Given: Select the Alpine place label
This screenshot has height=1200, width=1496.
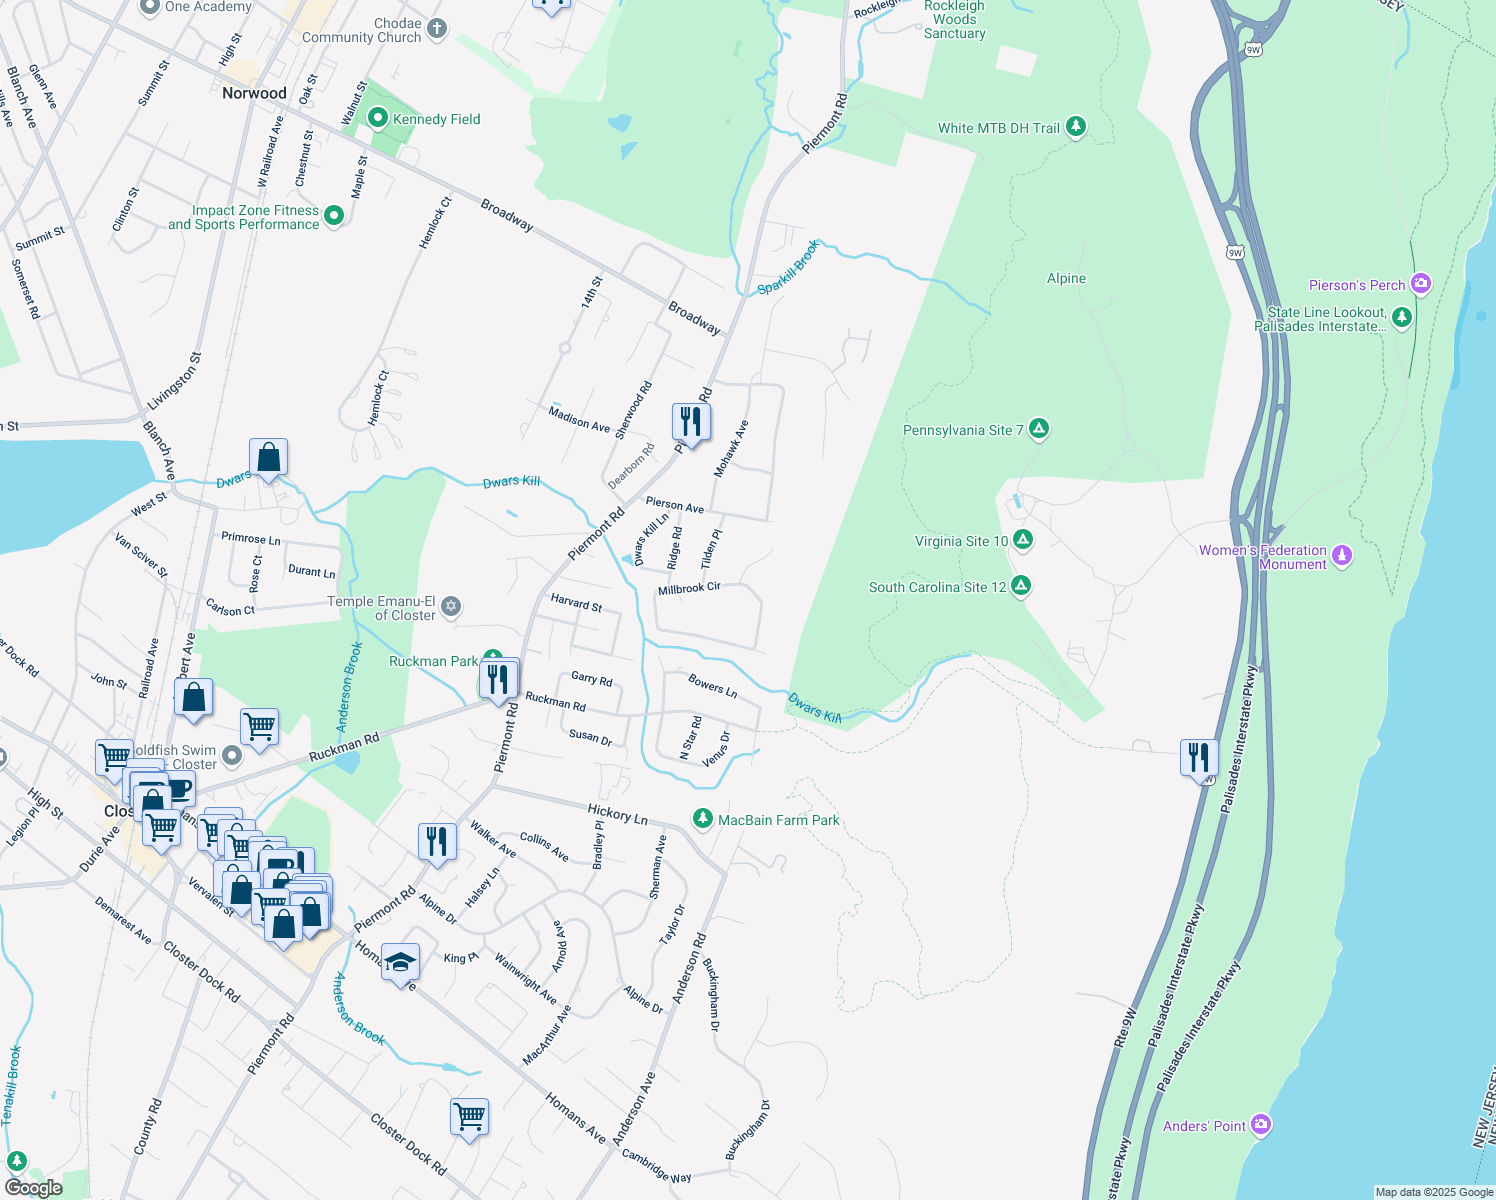Looking at the screenshot, I should click(x=1066, y=278).
